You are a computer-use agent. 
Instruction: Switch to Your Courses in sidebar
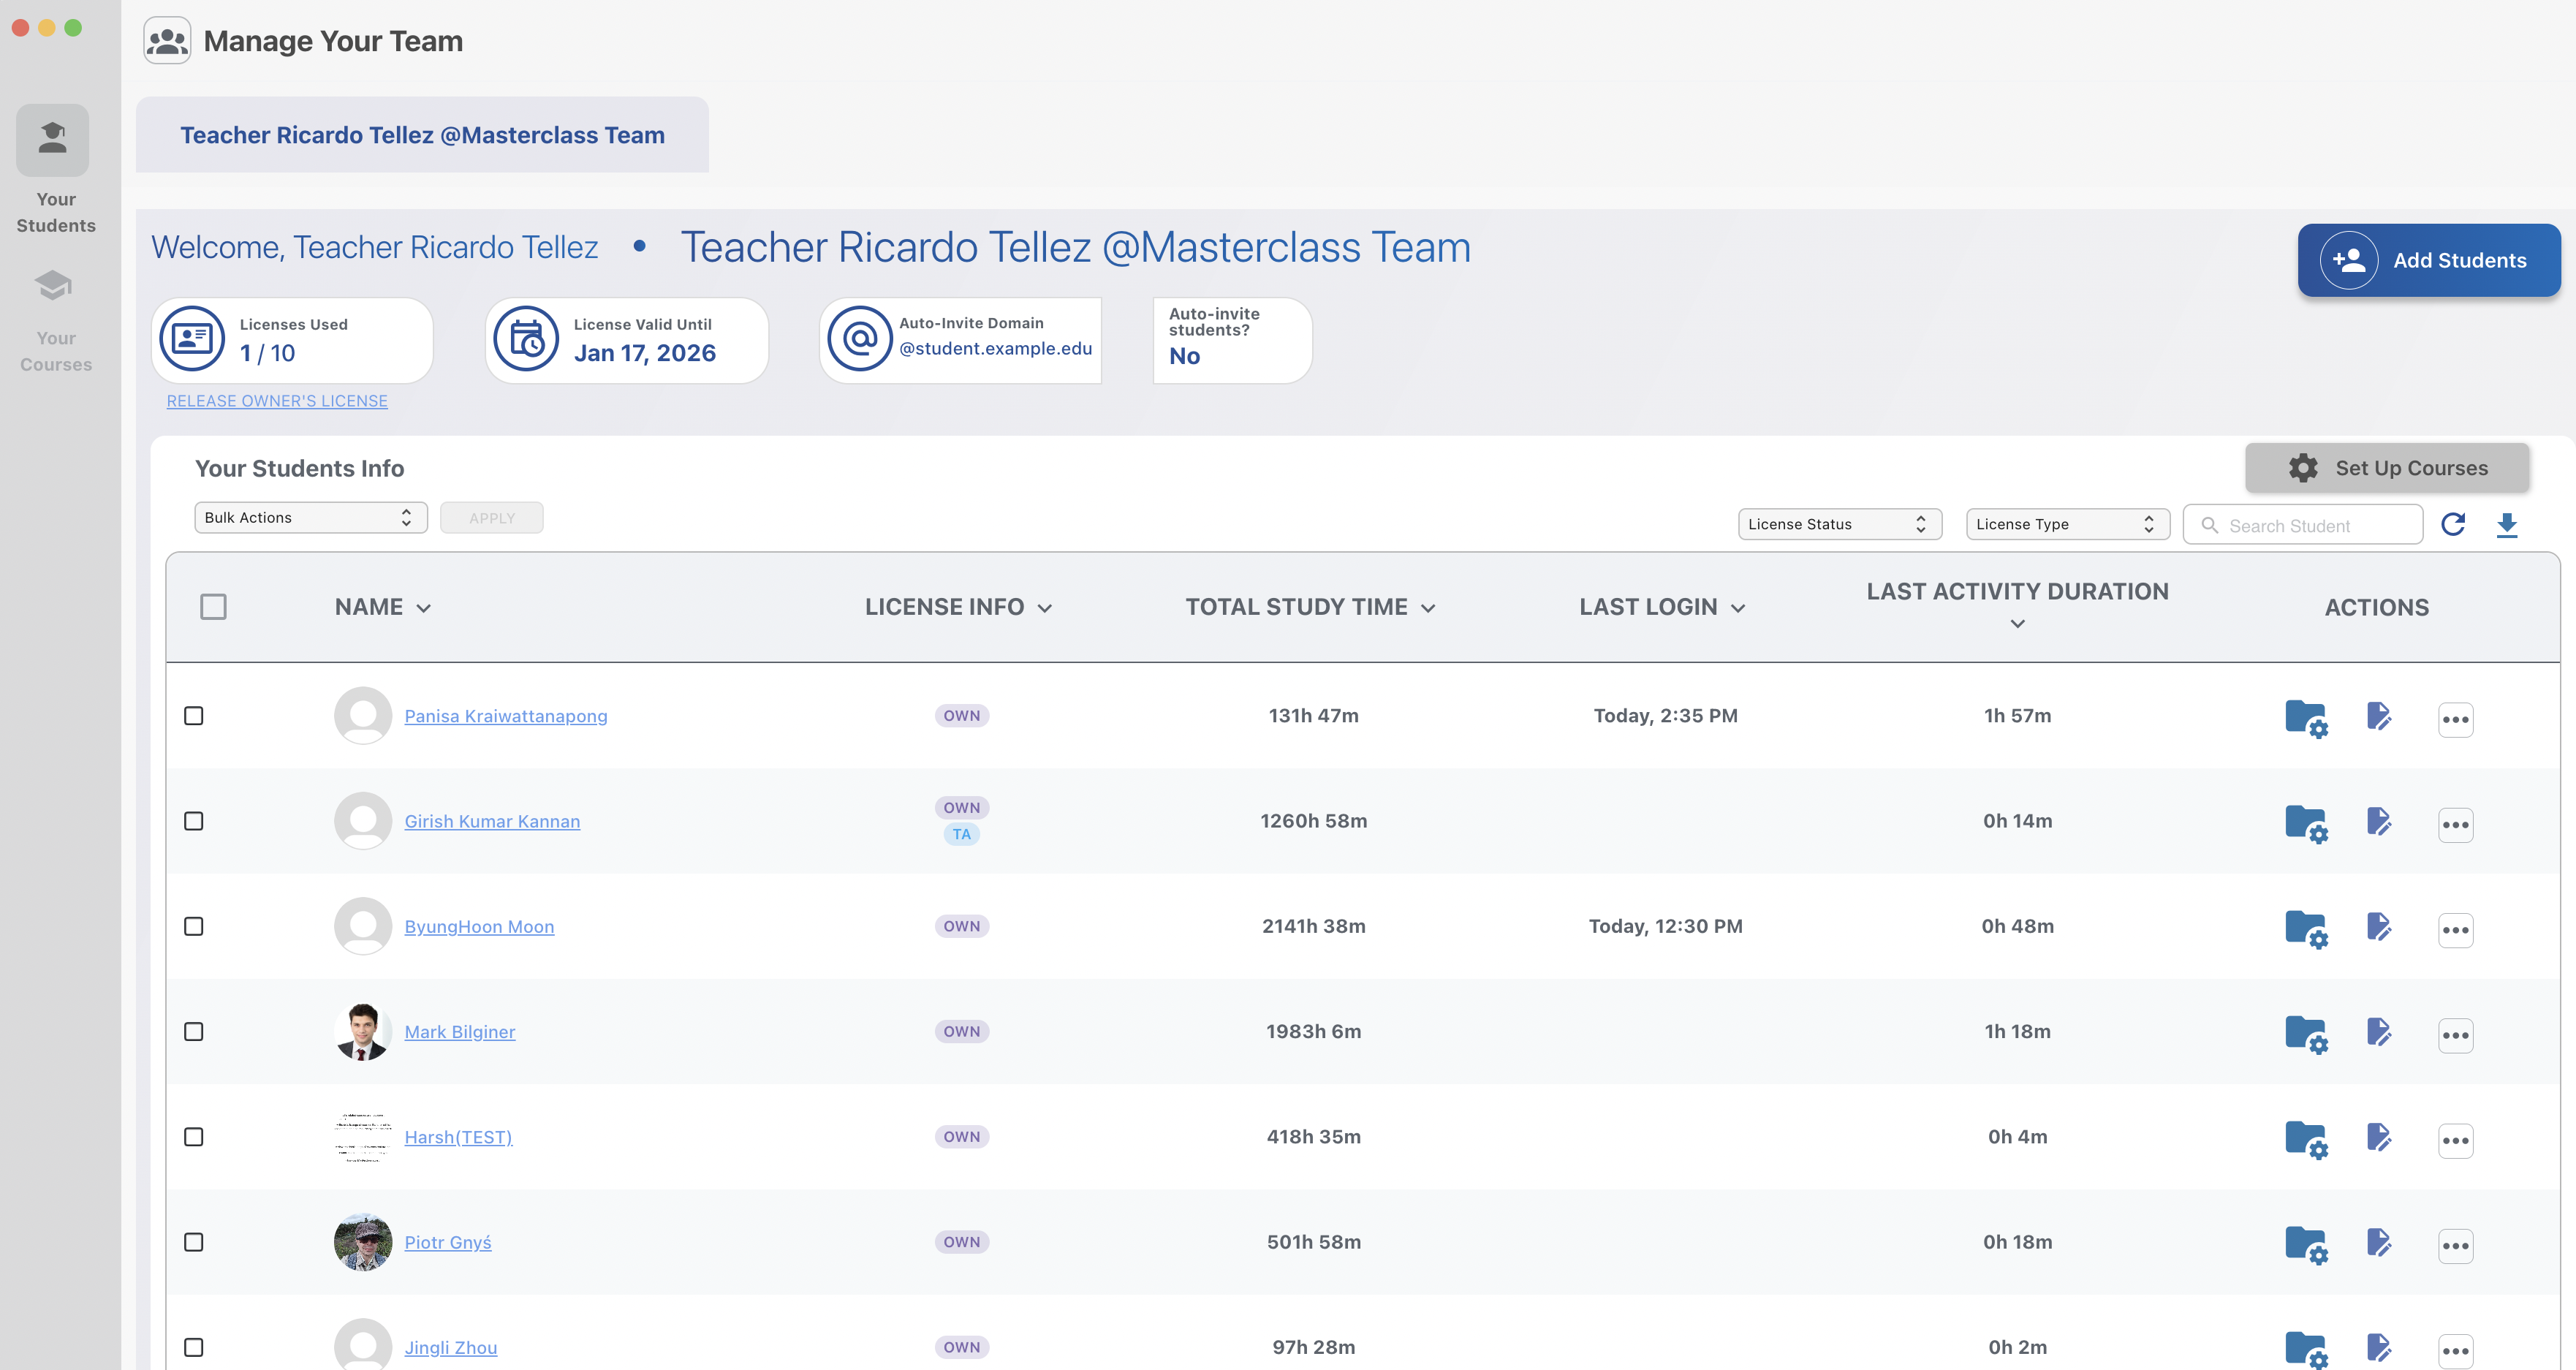(56, 320)
